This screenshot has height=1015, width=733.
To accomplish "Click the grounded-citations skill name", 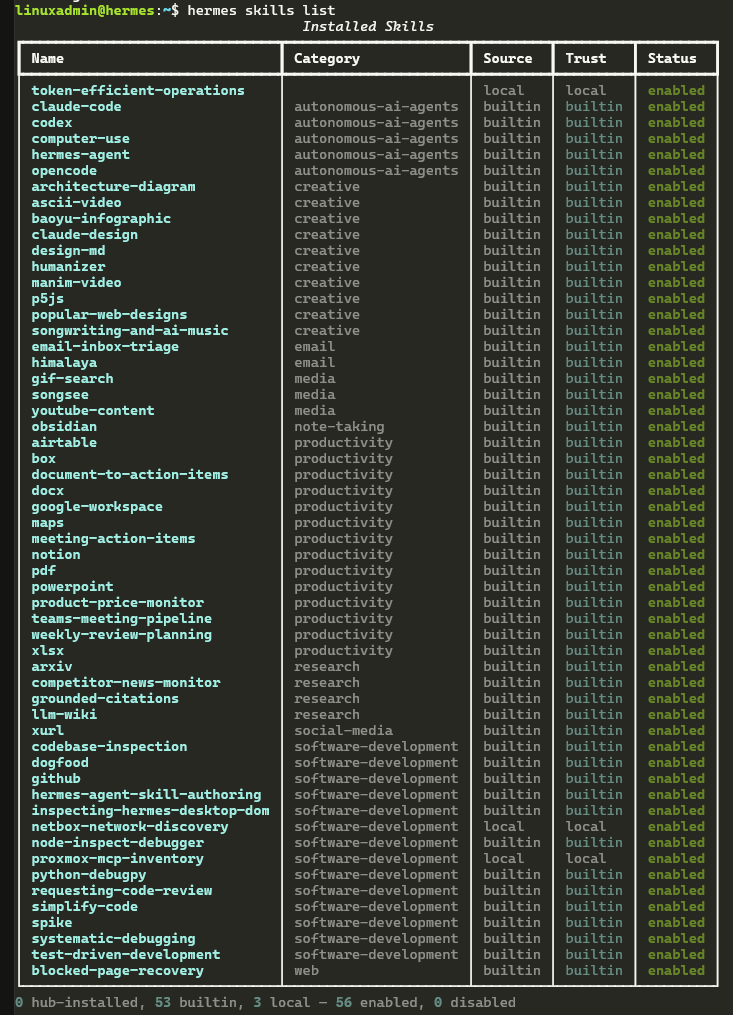I will tap(105, 698).
